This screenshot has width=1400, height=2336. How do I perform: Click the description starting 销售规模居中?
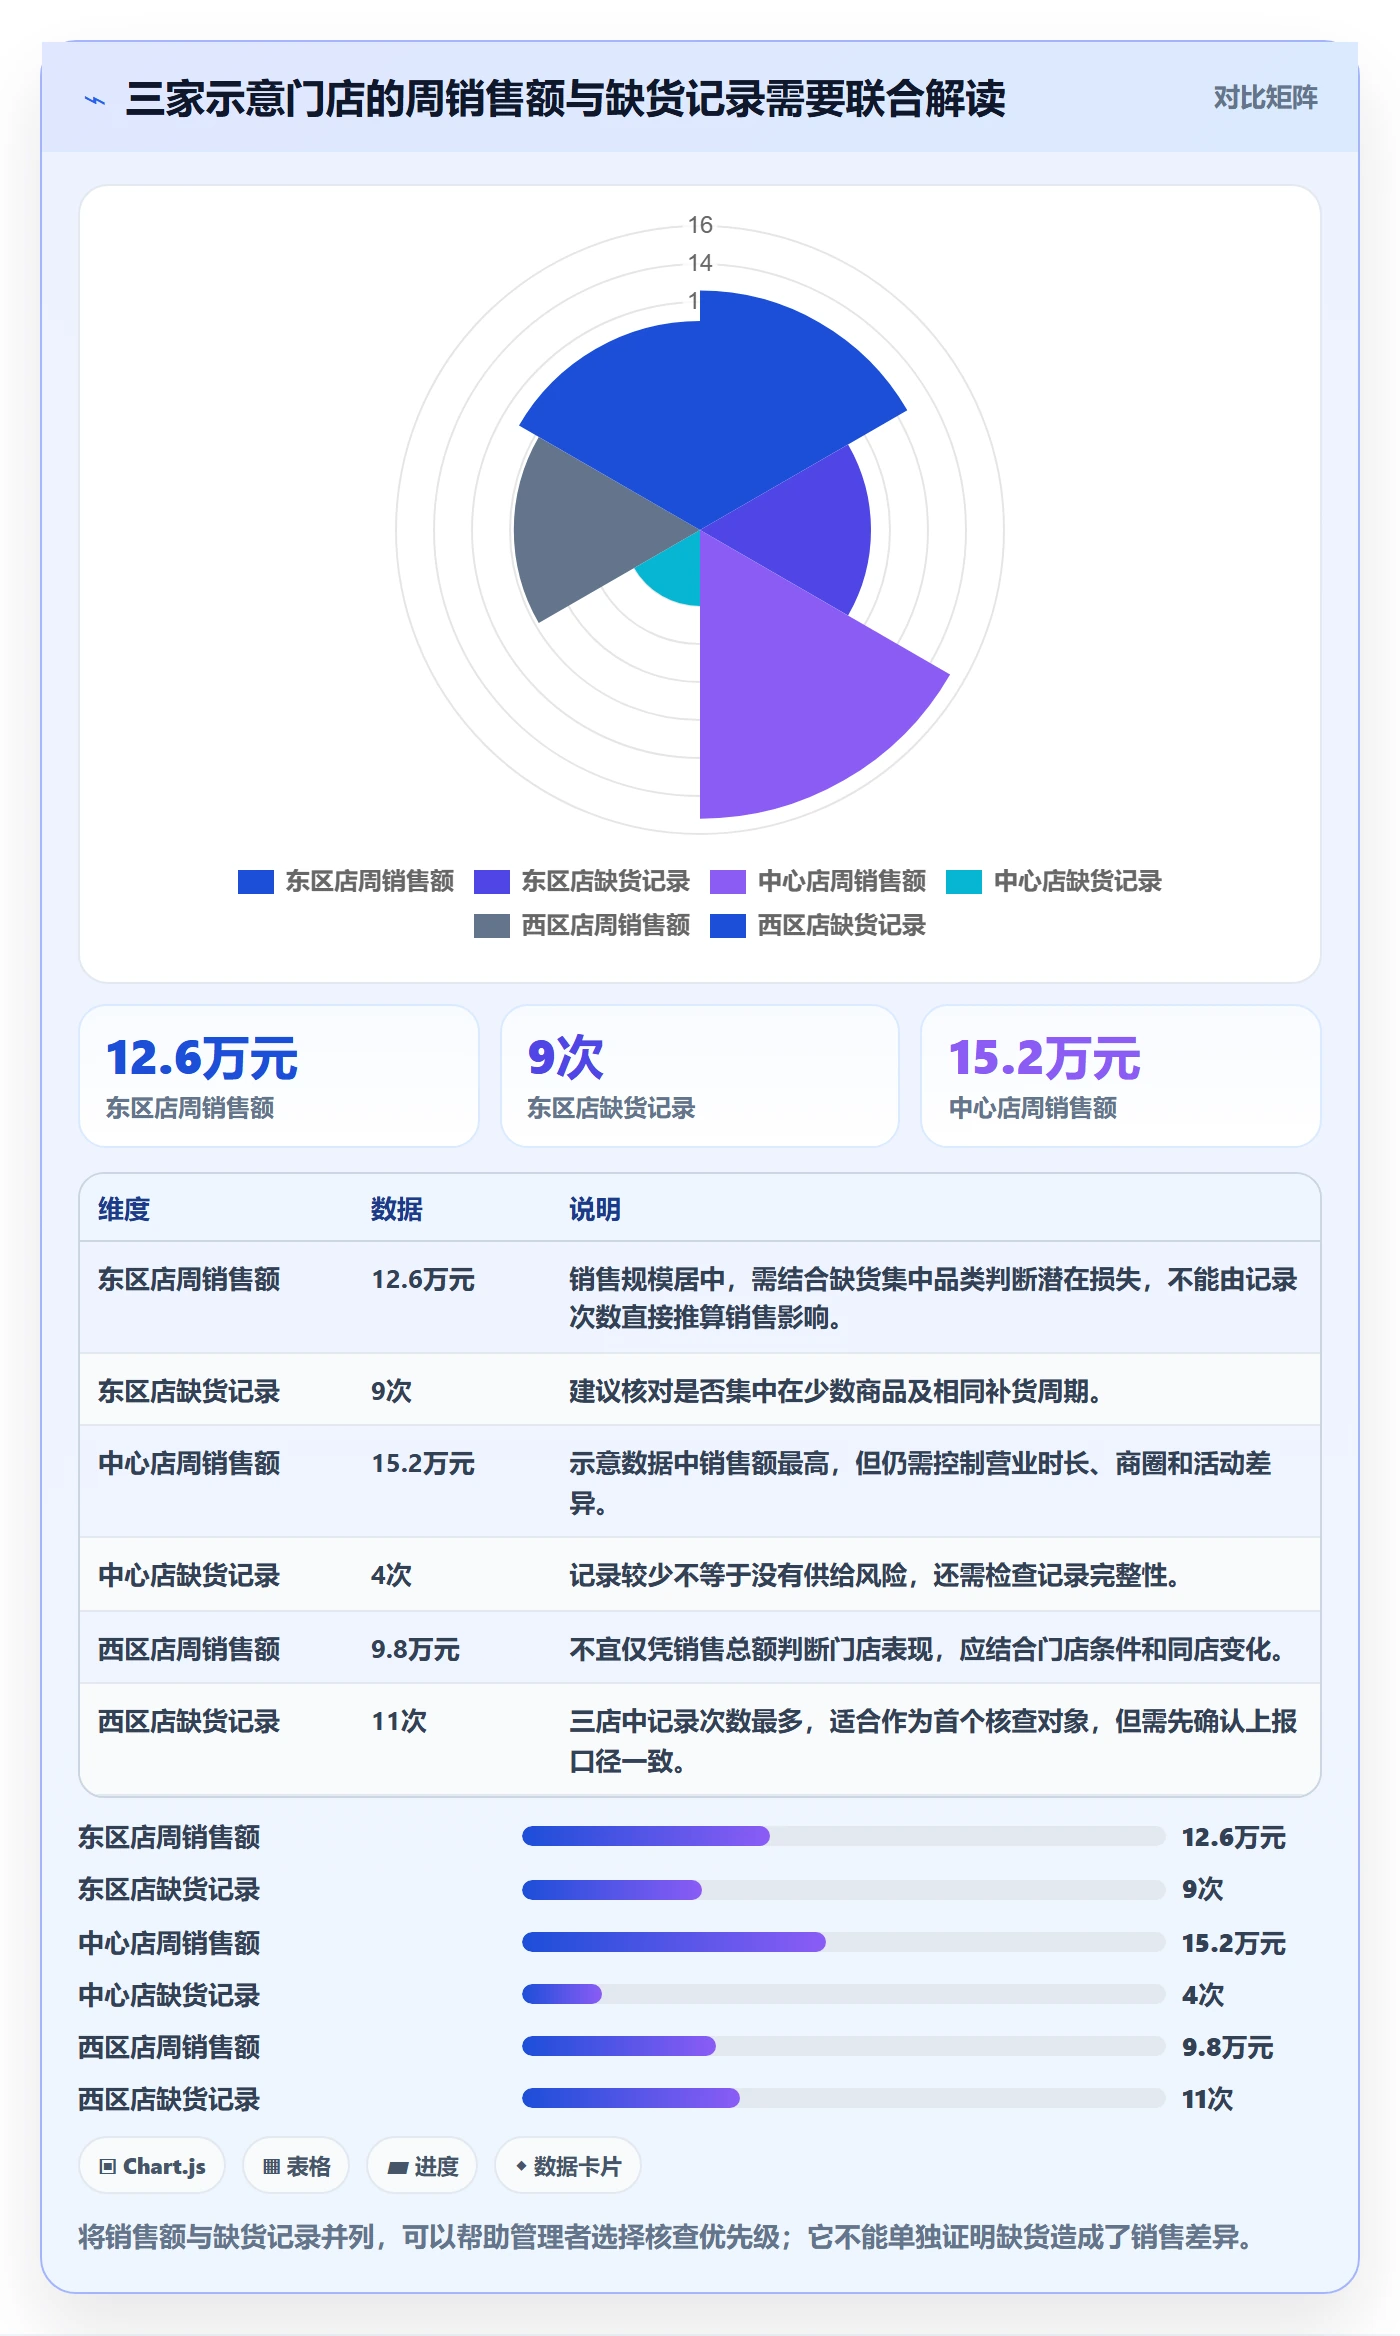pos(933,1298)
